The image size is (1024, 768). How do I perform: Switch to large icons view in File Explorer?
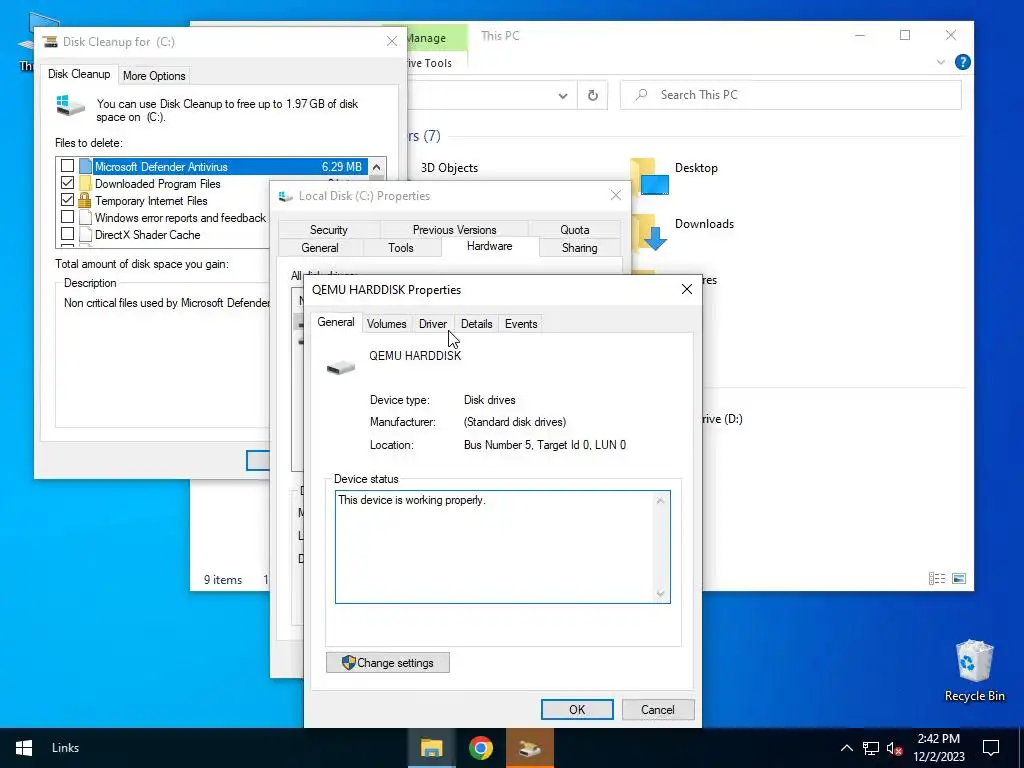point(959,579)
